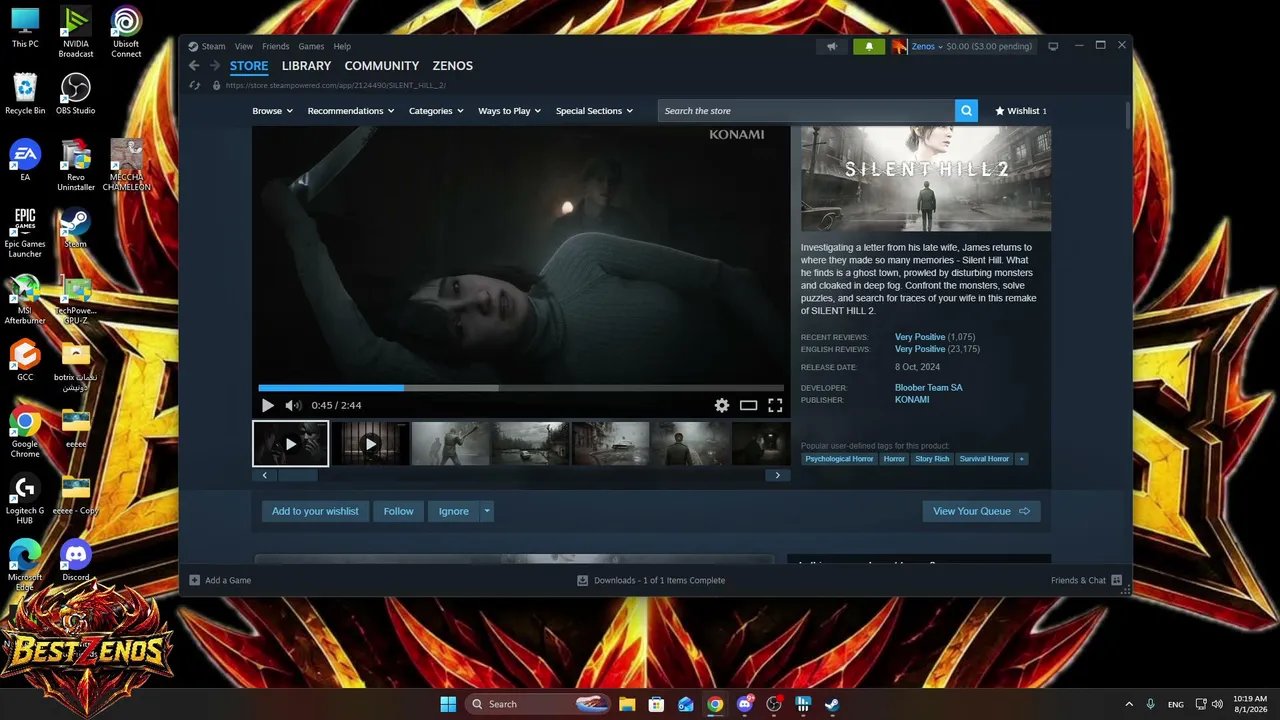Image resolution: width=1280 pixels, height=720 pixels.
Task: Open the ZENOS profile tab
Action: (452, 66)
